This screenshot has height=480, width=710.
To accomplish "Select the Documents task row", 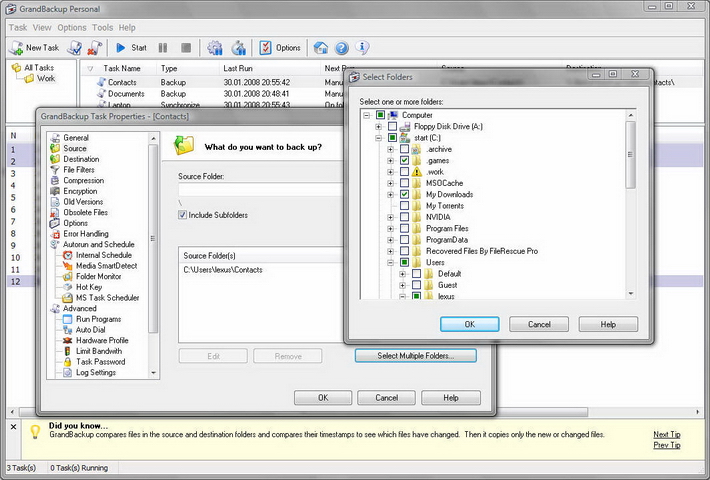I will [x=126, y=94].
